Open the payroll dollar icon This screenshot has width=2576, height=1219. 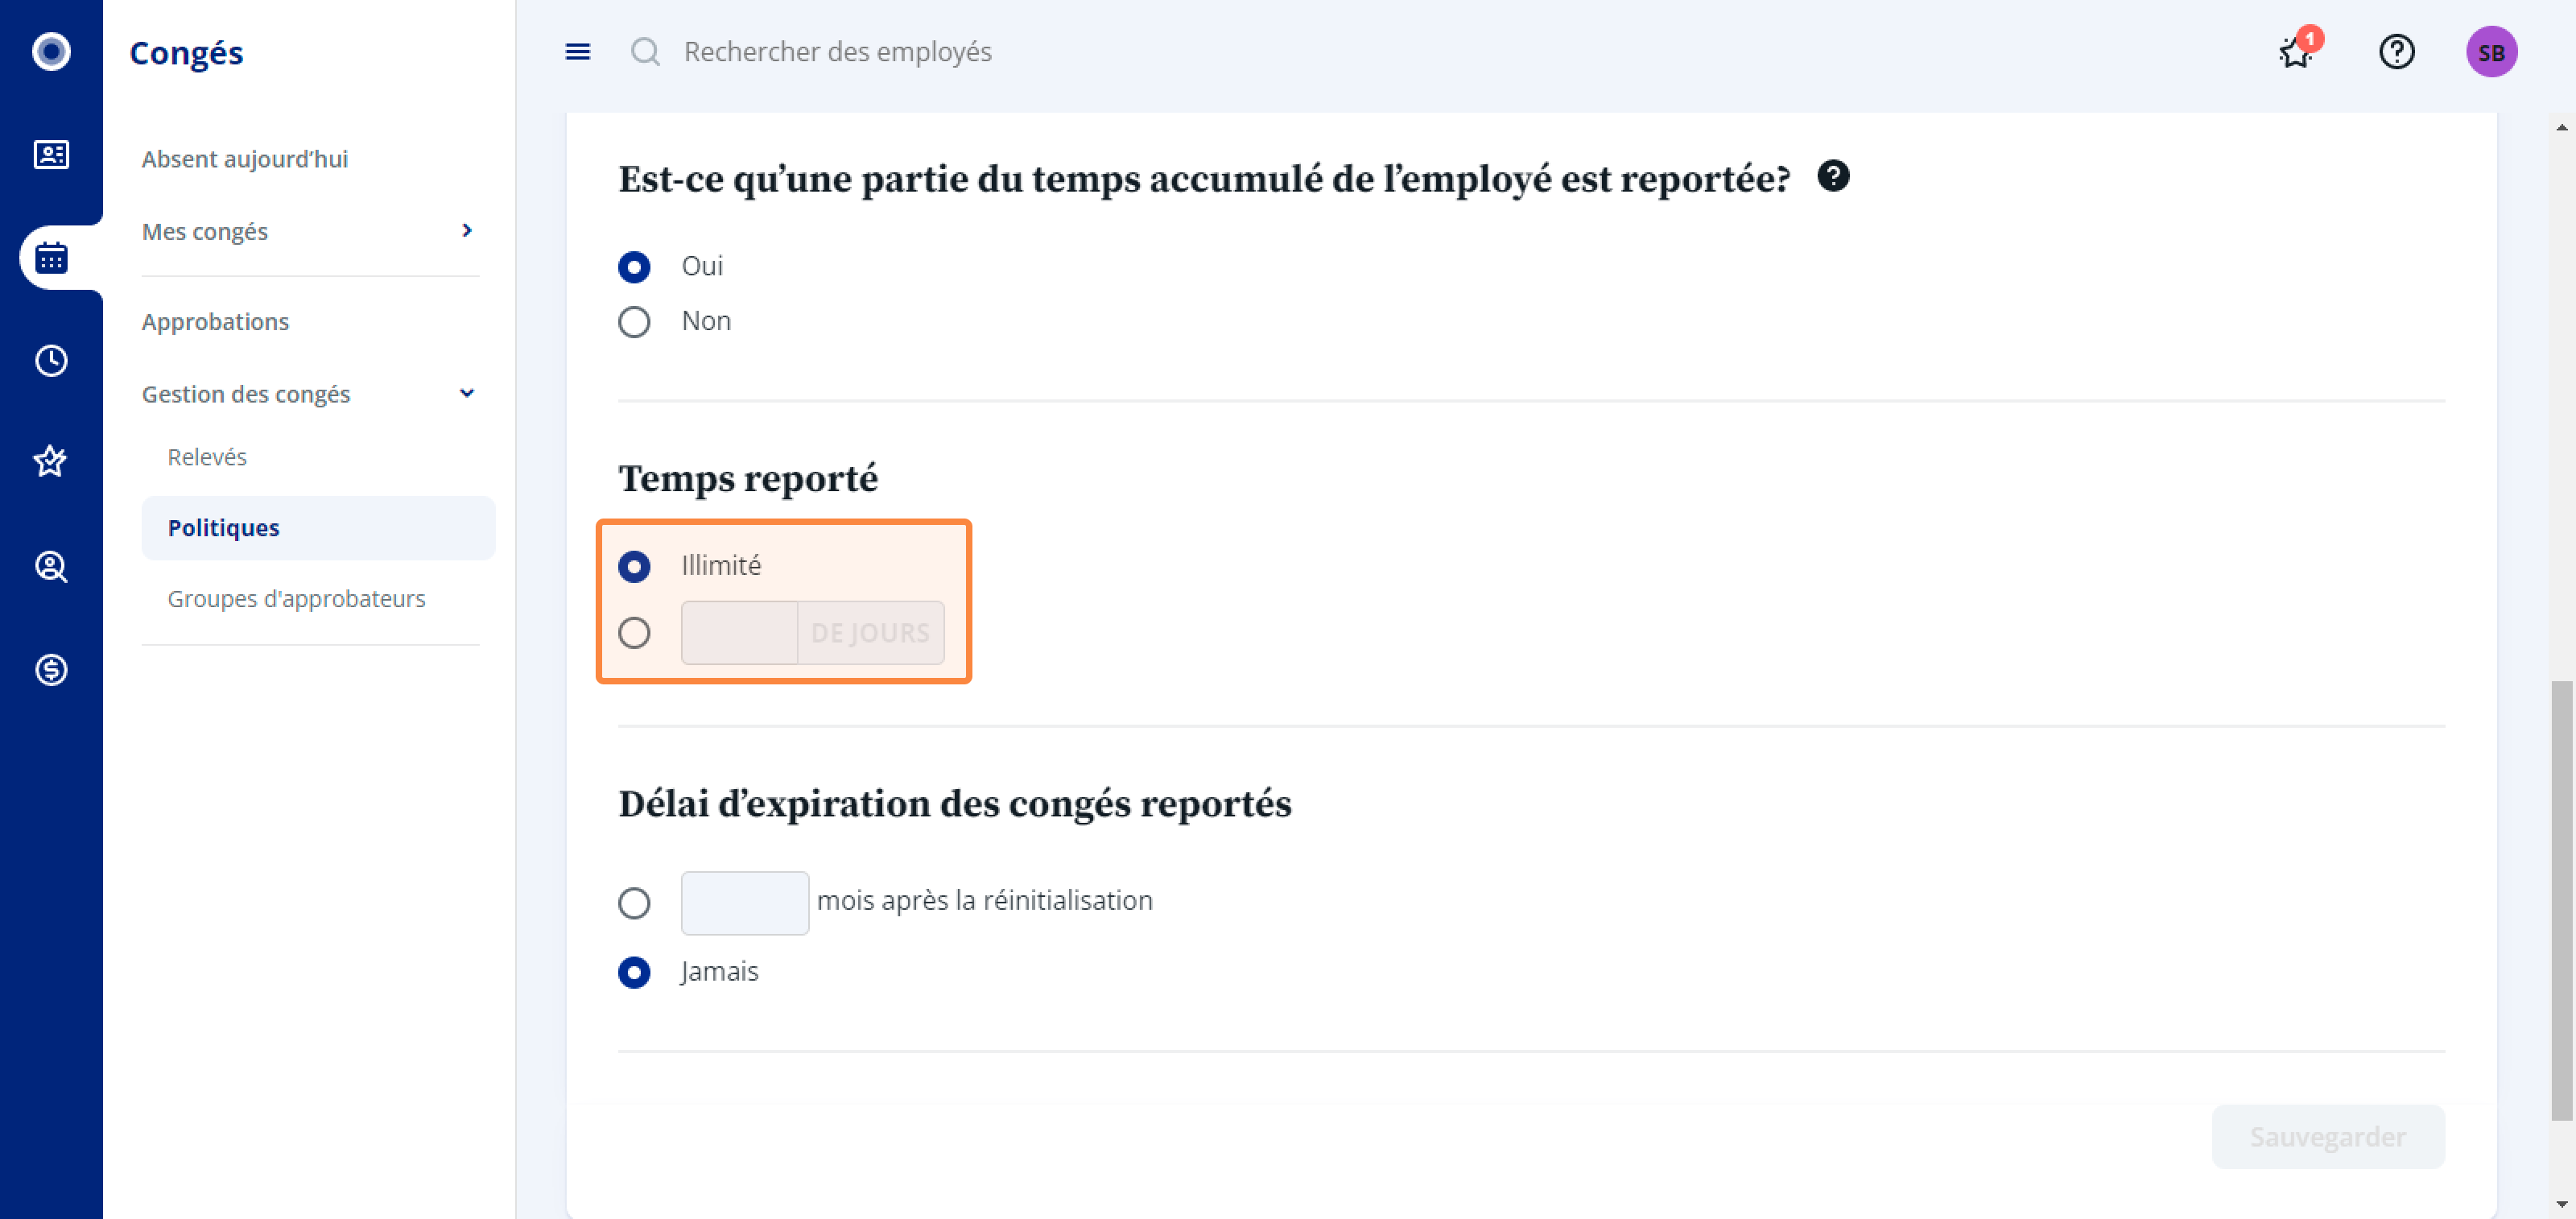51,669
